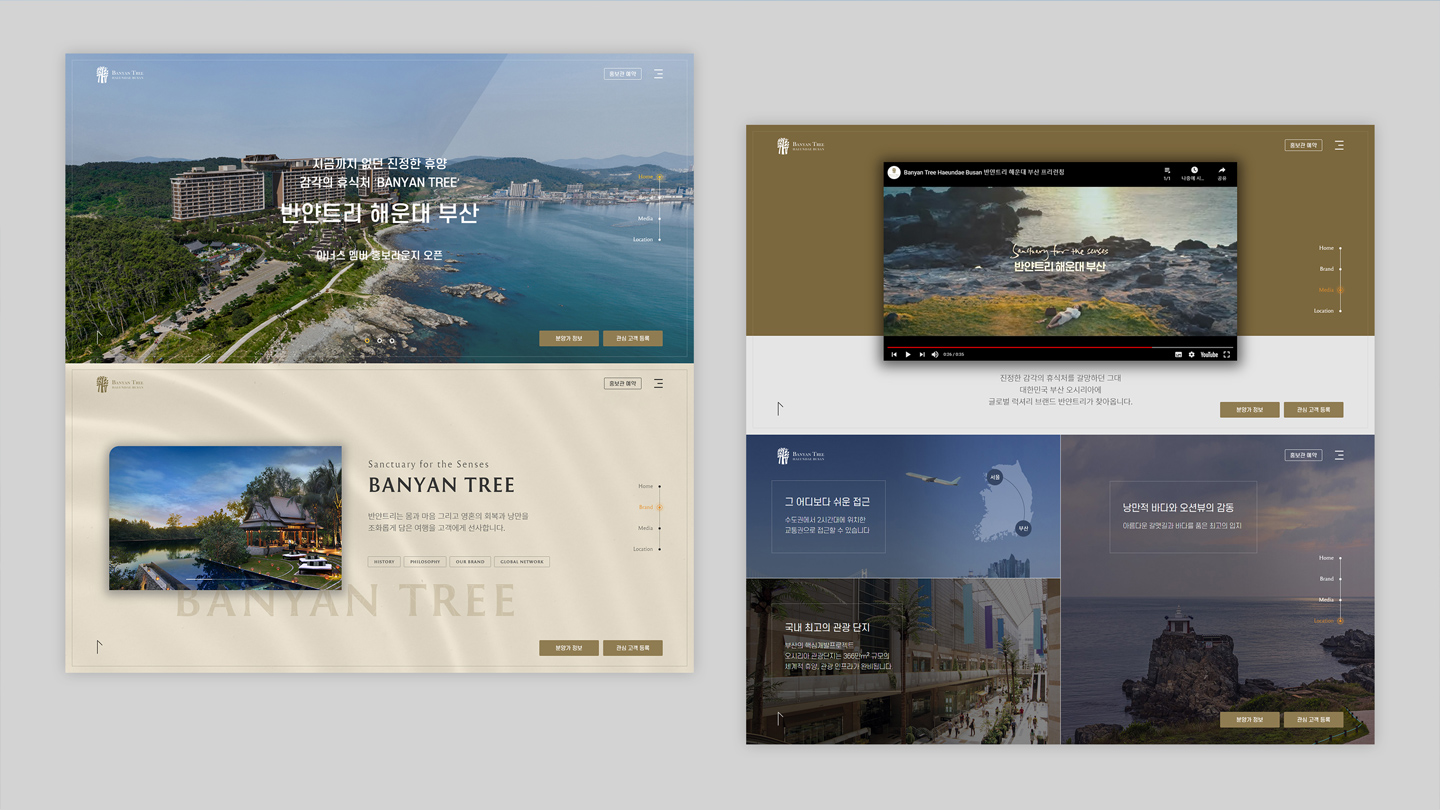This screenshot has height=810, width=1440.
Task: Open the GLOBAL NETWORK tab
Action: point(521,562)
